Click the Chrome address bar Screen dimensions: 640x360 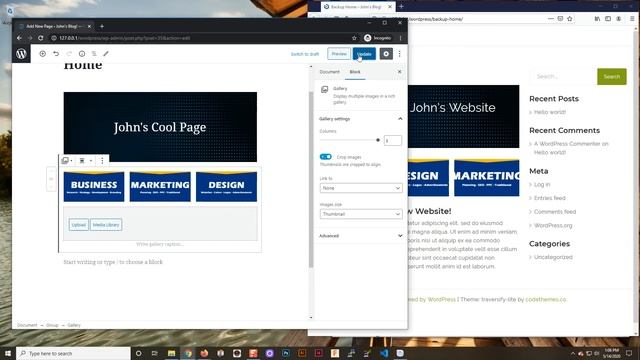coord(200,38)
